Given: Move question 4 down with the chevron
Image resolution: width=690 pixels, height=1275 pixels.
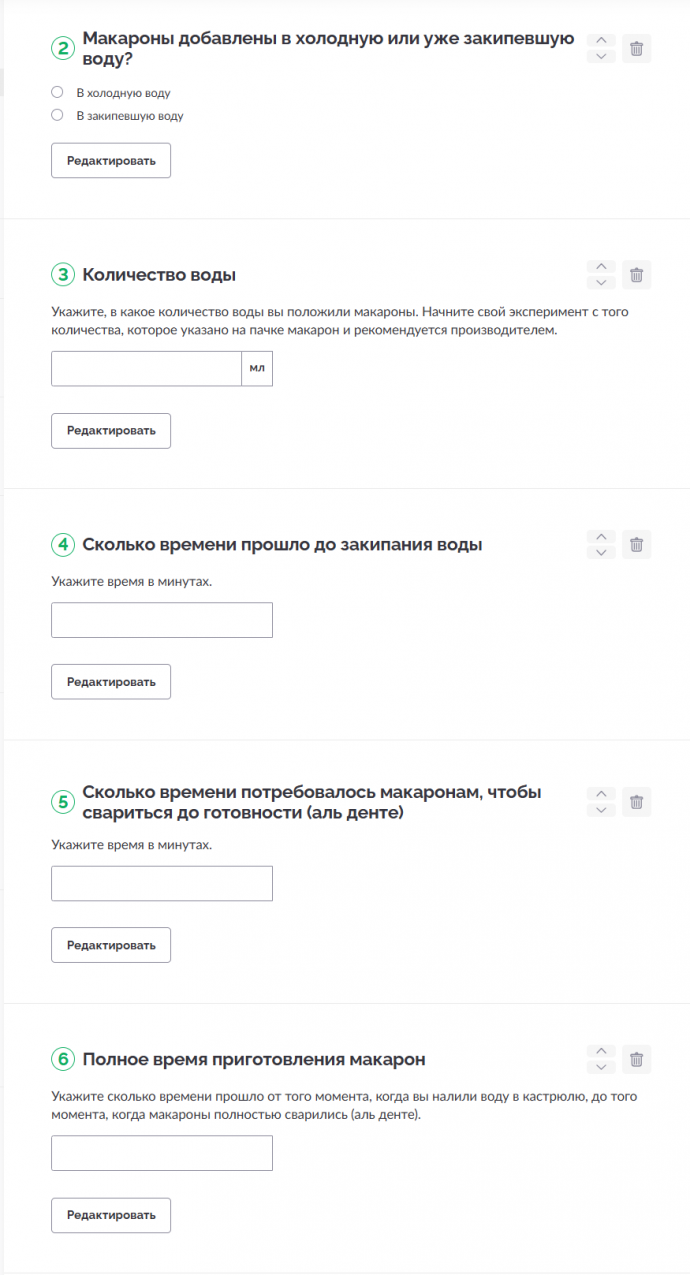Looking at the screenshot, I should (600, 552).
